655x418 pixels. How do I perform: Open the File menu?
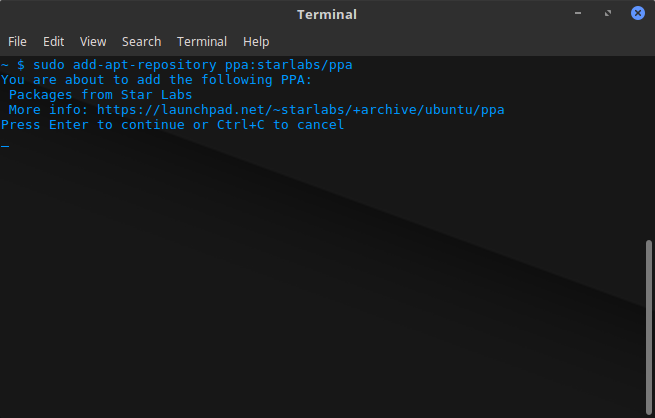[17, 42]
